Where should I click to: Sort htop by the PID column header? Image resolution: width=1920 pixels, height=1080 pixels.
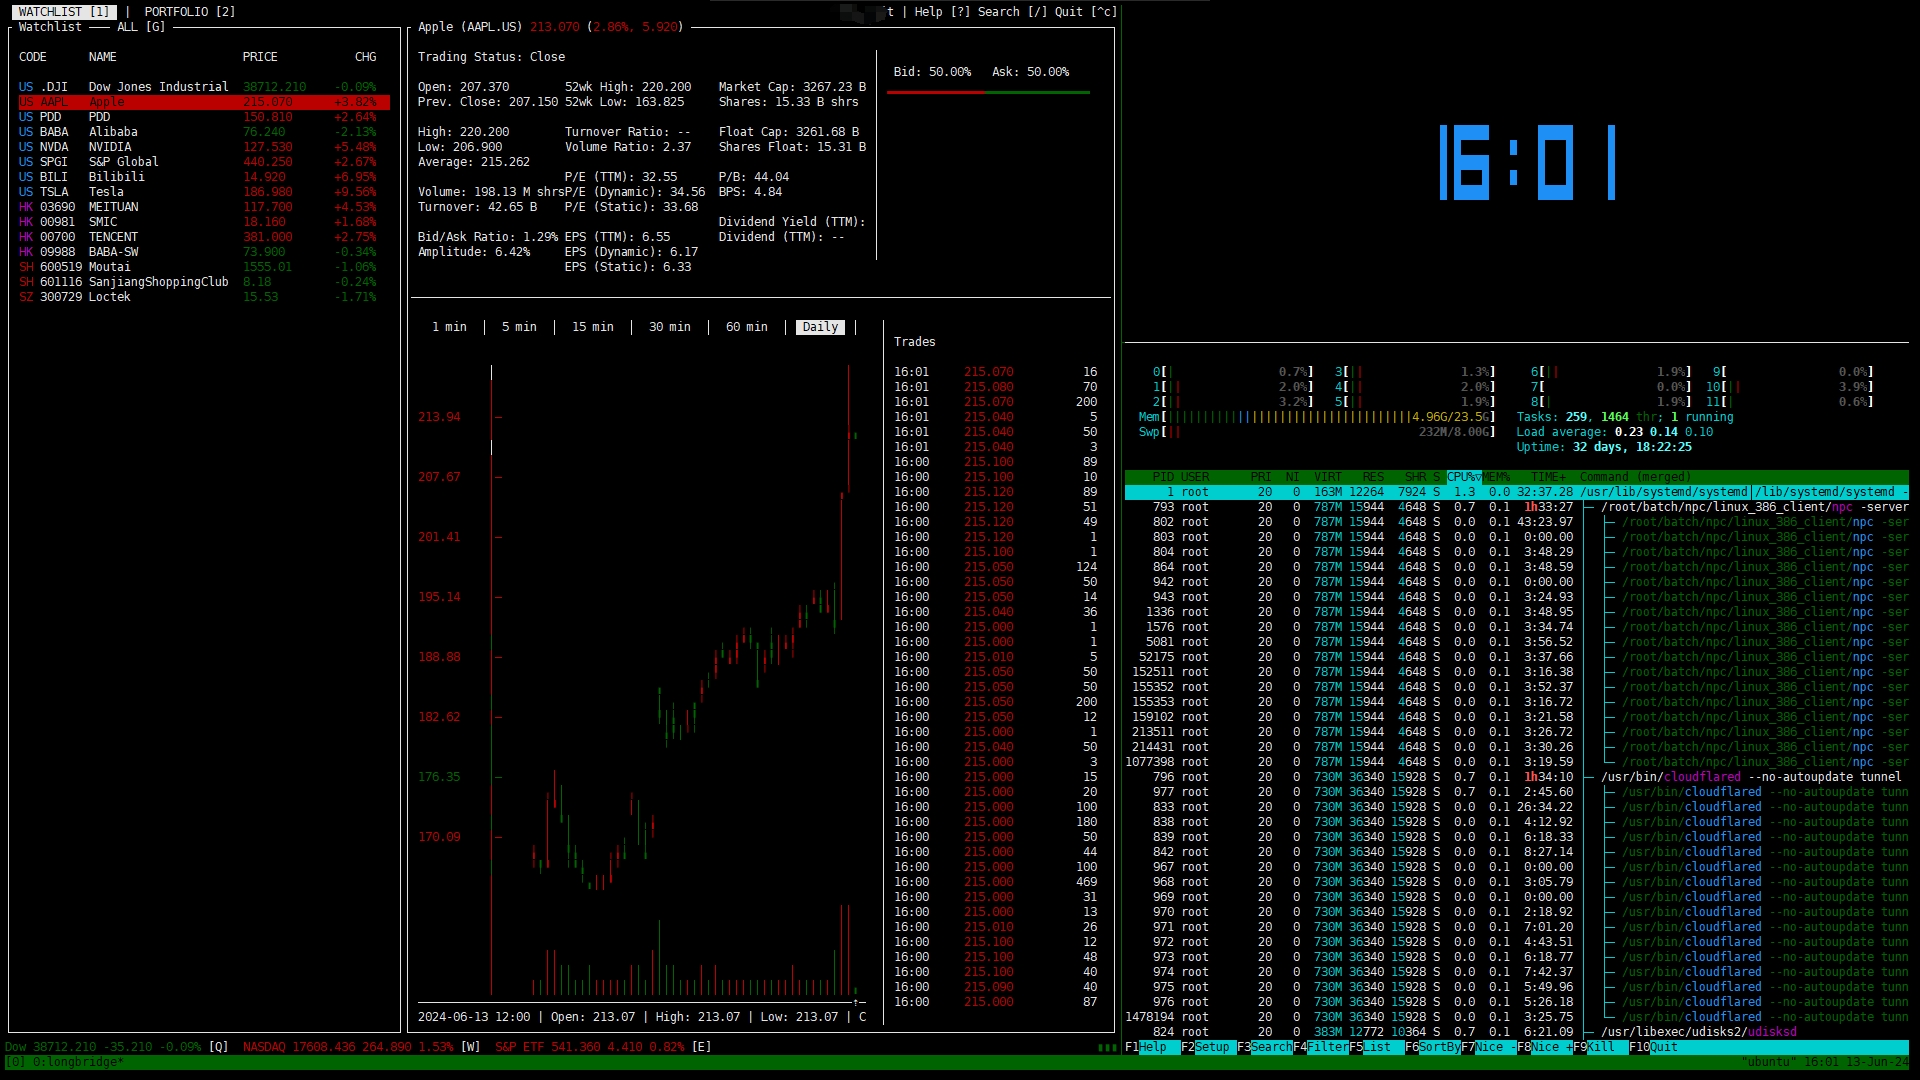(1163, 477)
